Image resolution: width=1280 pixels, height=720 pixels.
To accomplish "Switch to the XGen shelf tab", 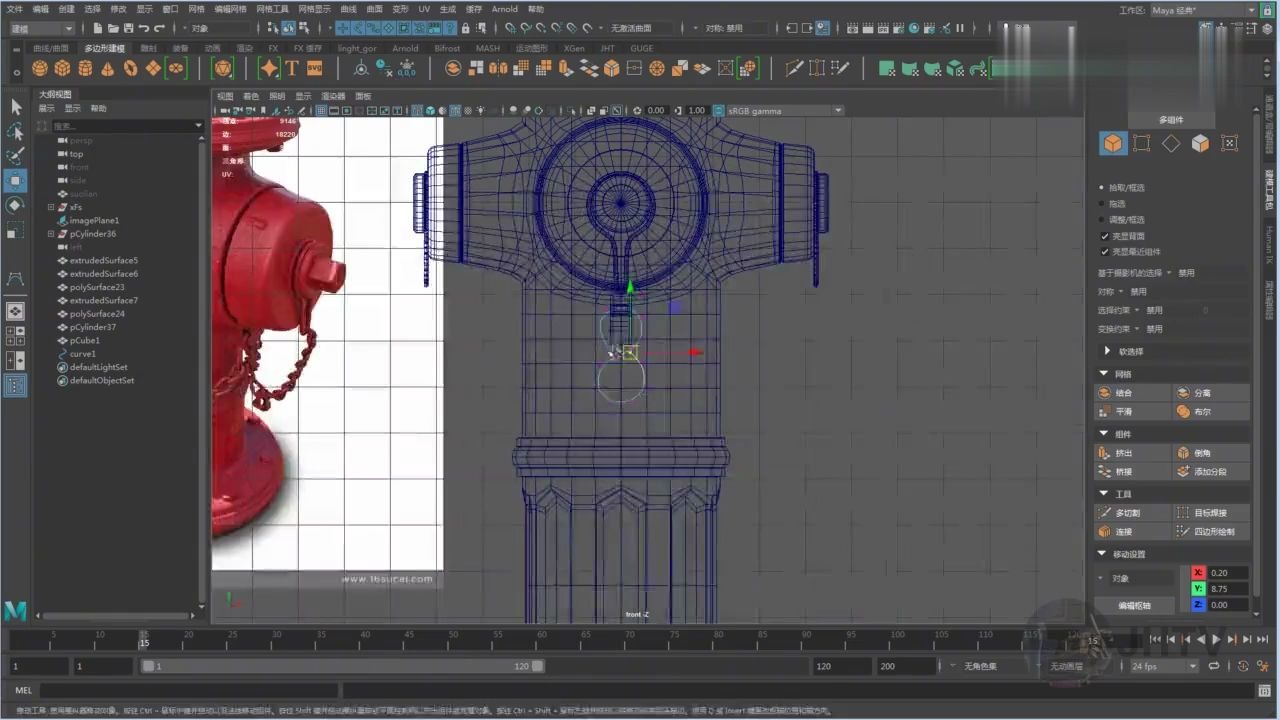I will 574,48.
